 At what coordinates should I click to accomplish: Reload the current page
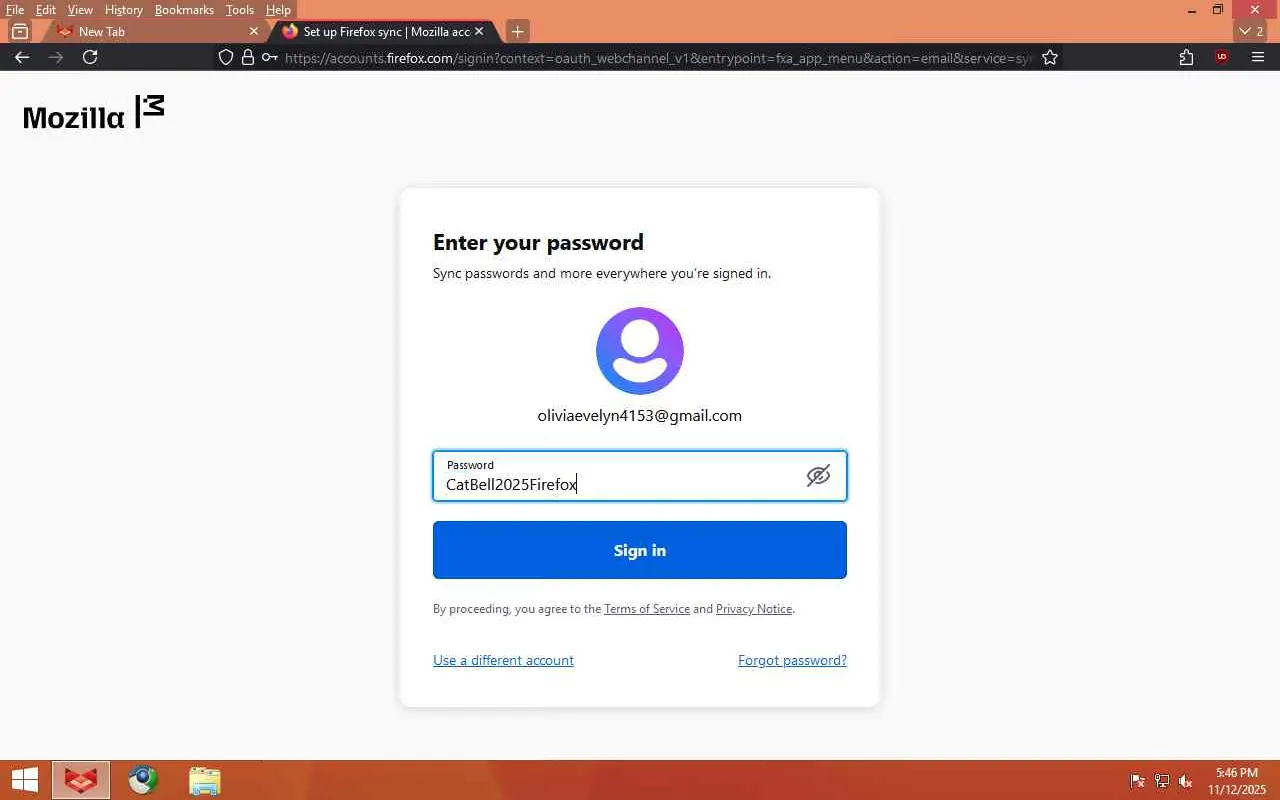pyautogui.click(x=90, y=57)
